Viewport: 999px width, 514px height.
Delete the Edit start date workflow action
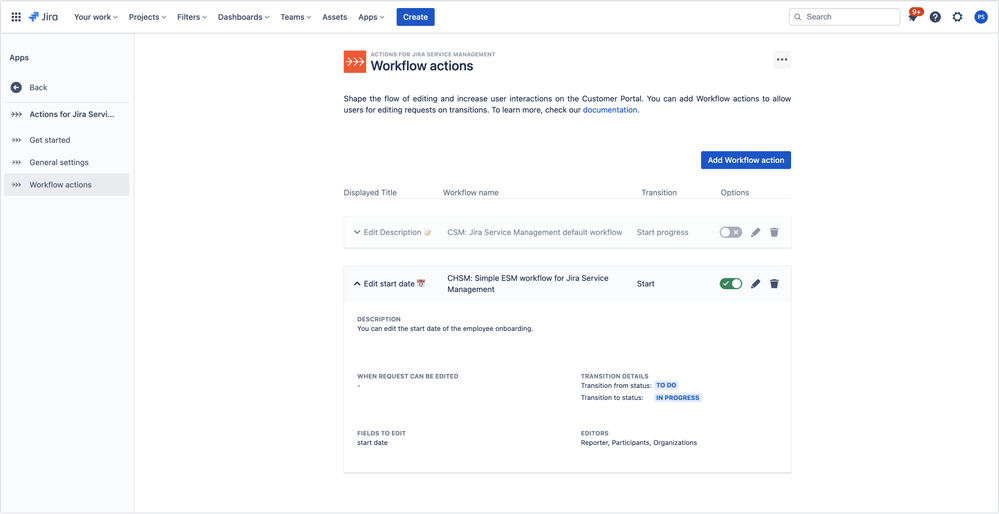[x=774, y=283]
